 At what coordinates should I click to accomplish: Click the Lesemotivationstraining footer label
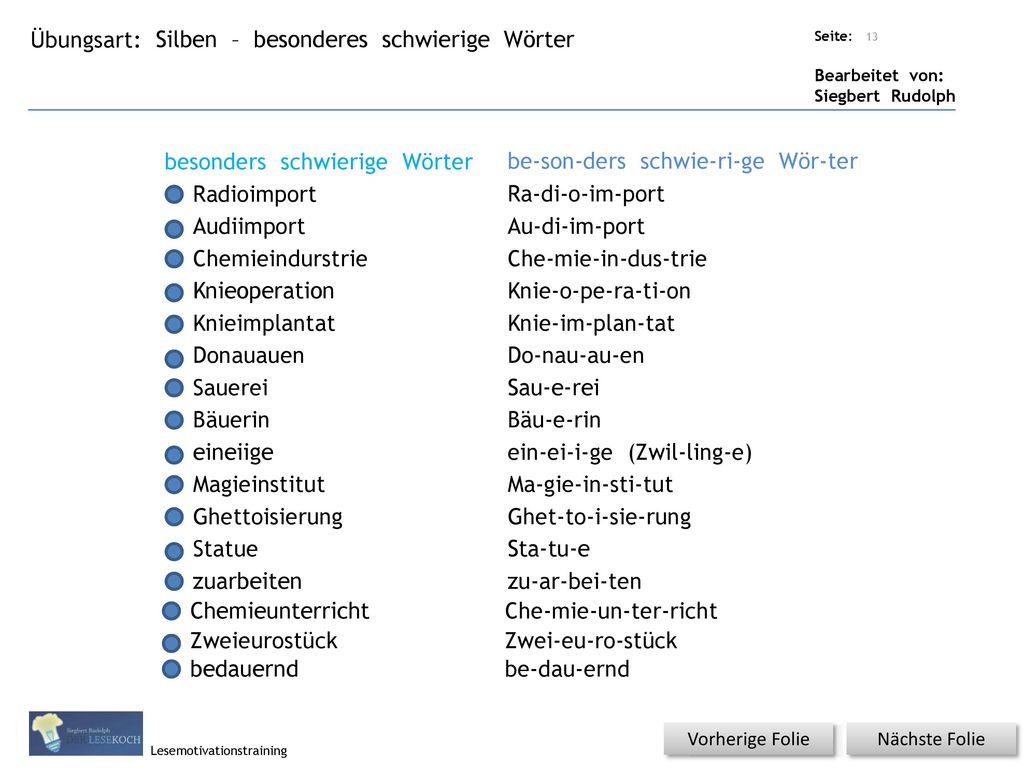point(219,750)
